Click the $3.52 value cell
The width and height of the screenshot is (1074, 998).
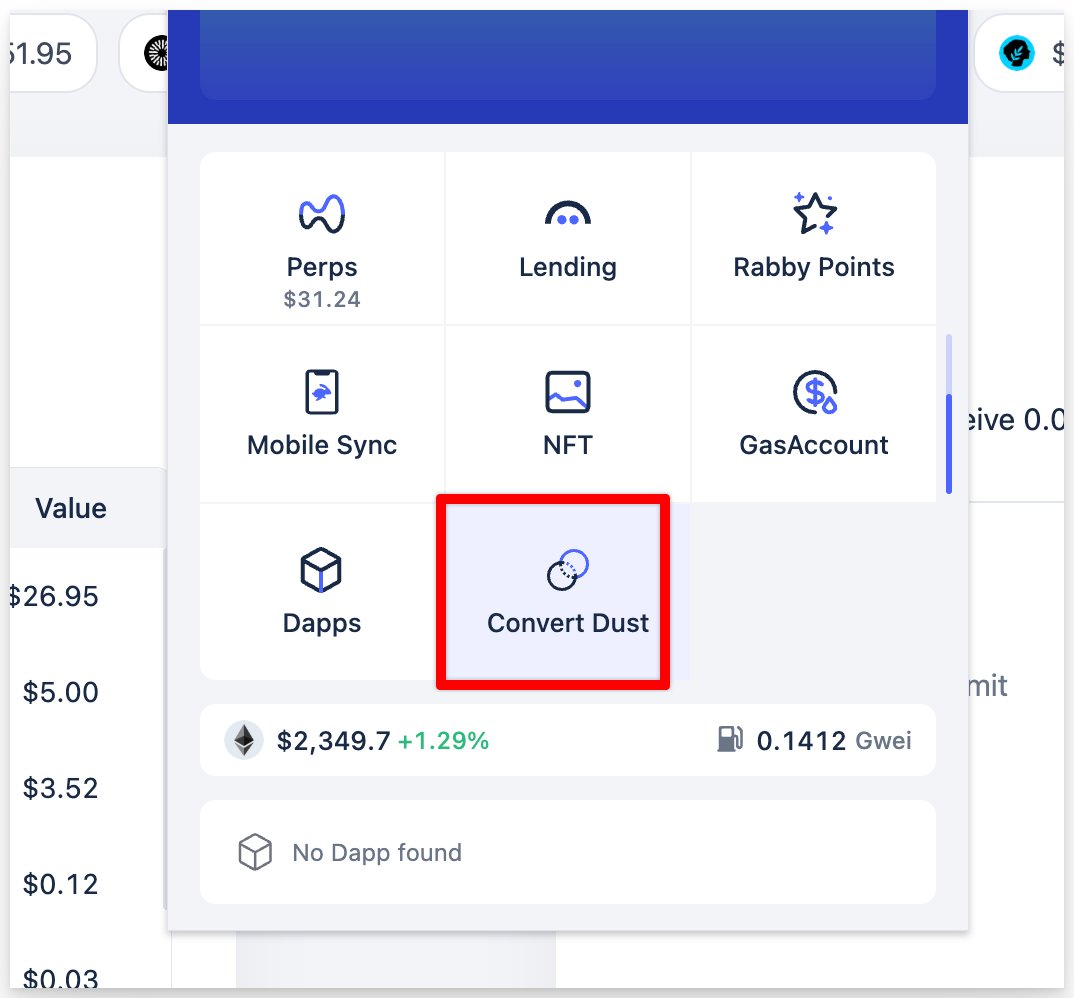coord(60,788)
